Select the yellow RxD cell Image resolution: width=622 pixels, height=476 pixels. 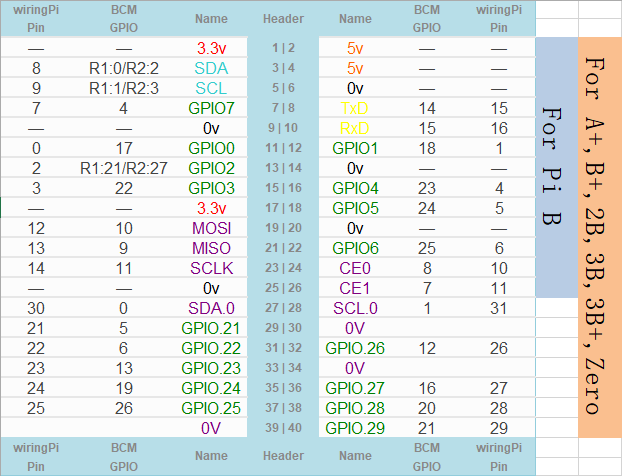pyautogui.click(x=355, y=128)
